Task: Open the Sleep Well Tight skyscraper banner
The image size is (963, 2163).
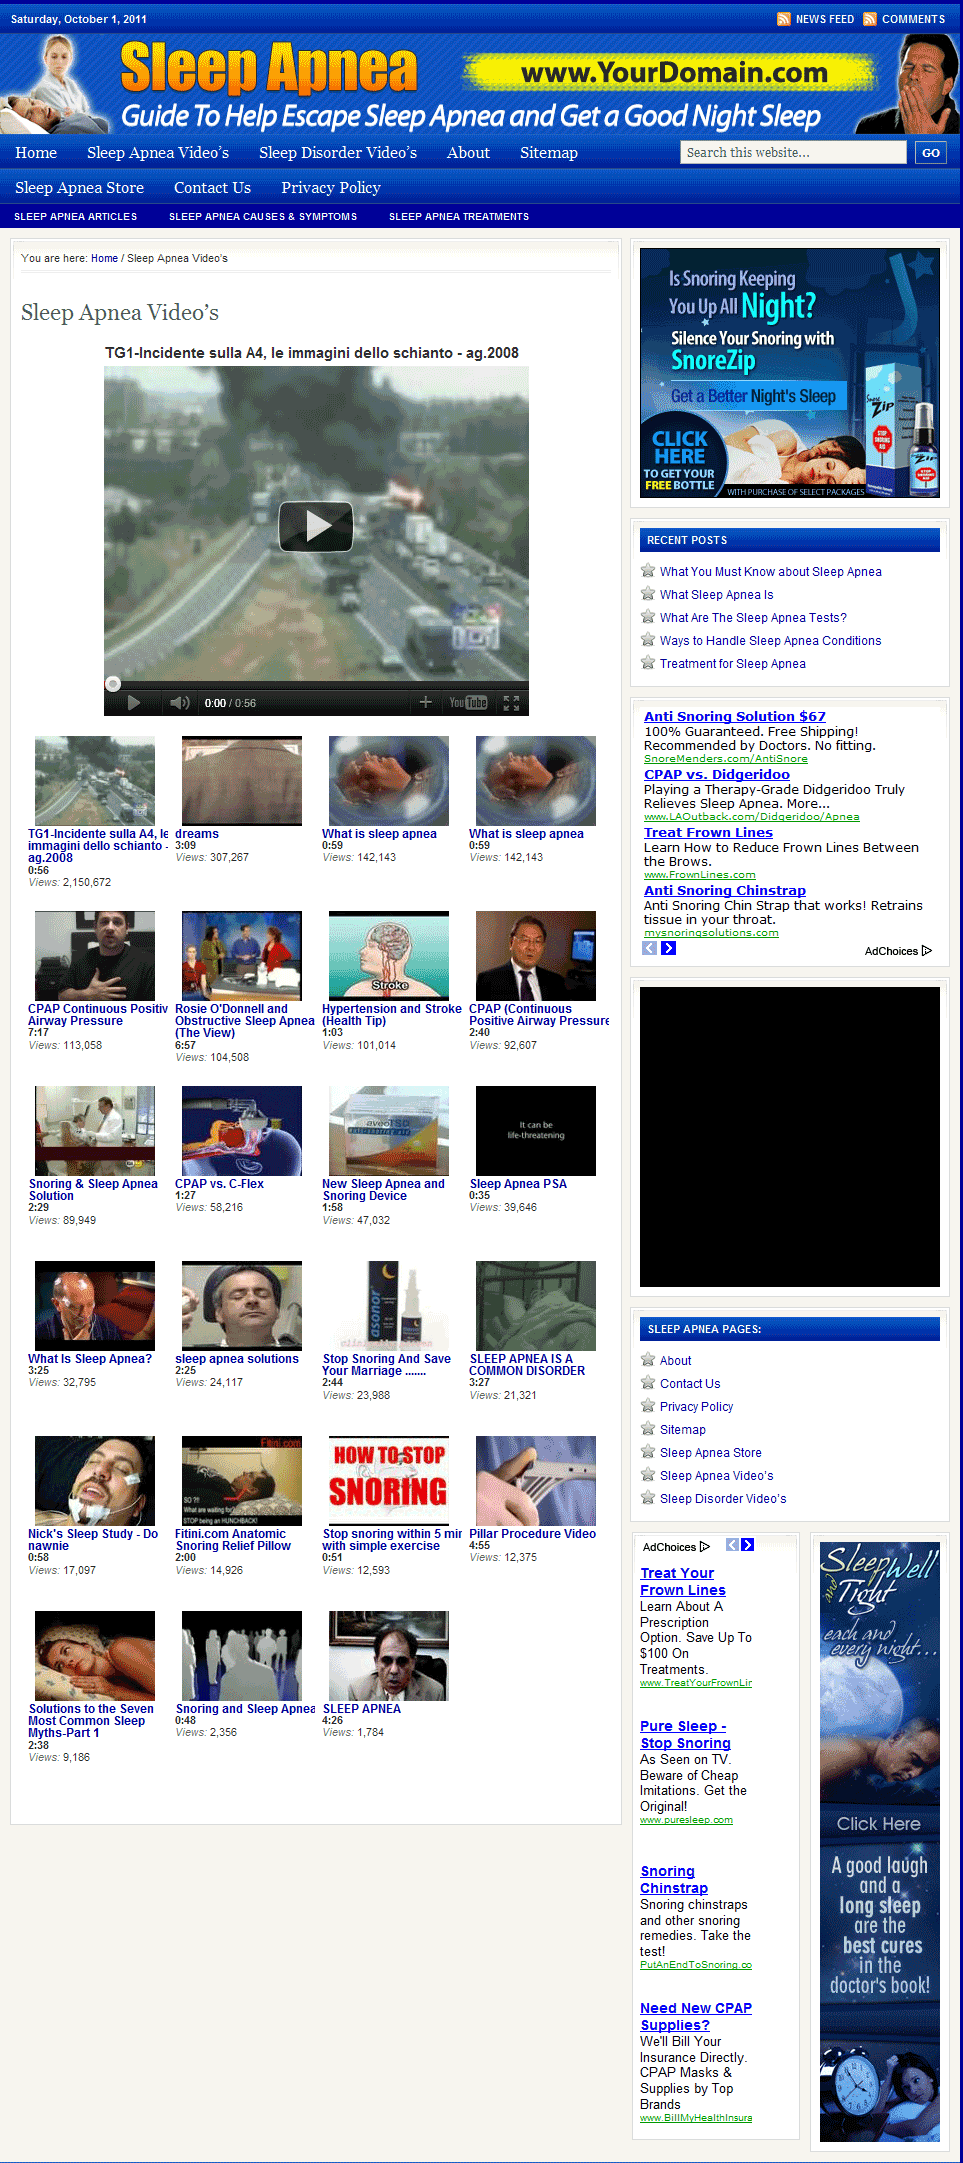Action: [880, 1842]
